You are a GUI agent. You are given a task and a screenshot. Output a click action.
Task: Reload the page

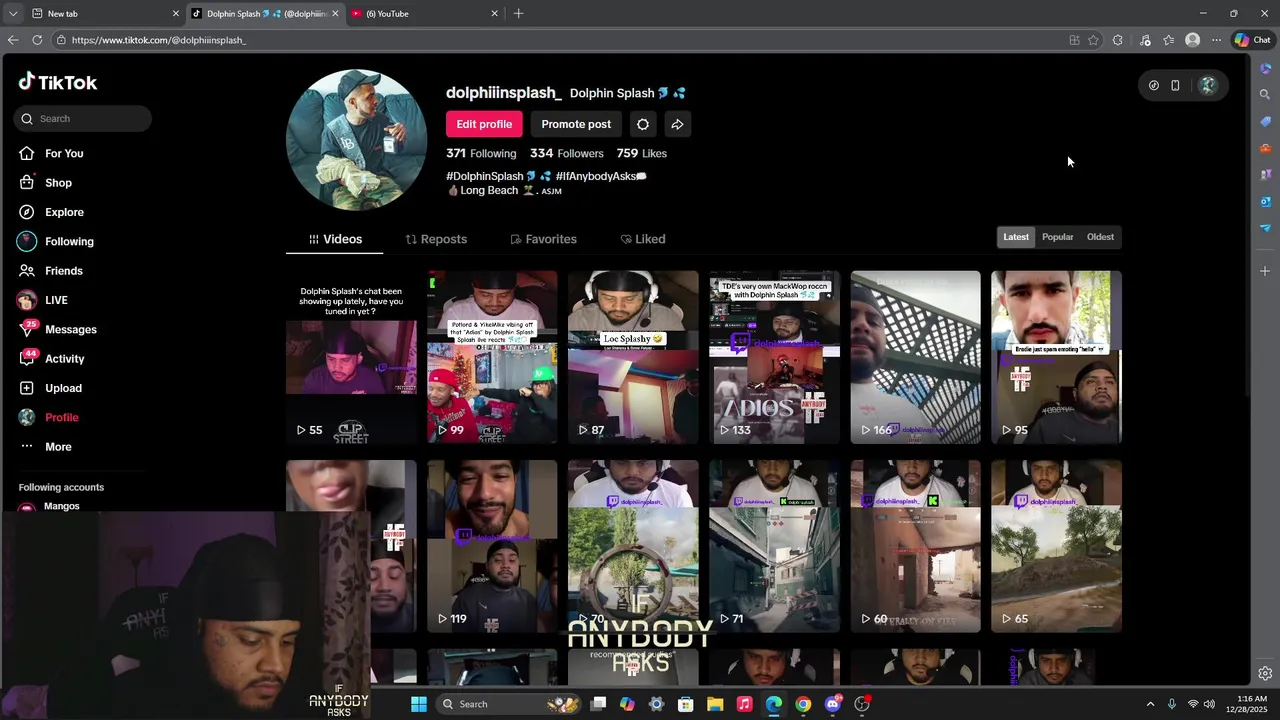(x=37, y=40)
